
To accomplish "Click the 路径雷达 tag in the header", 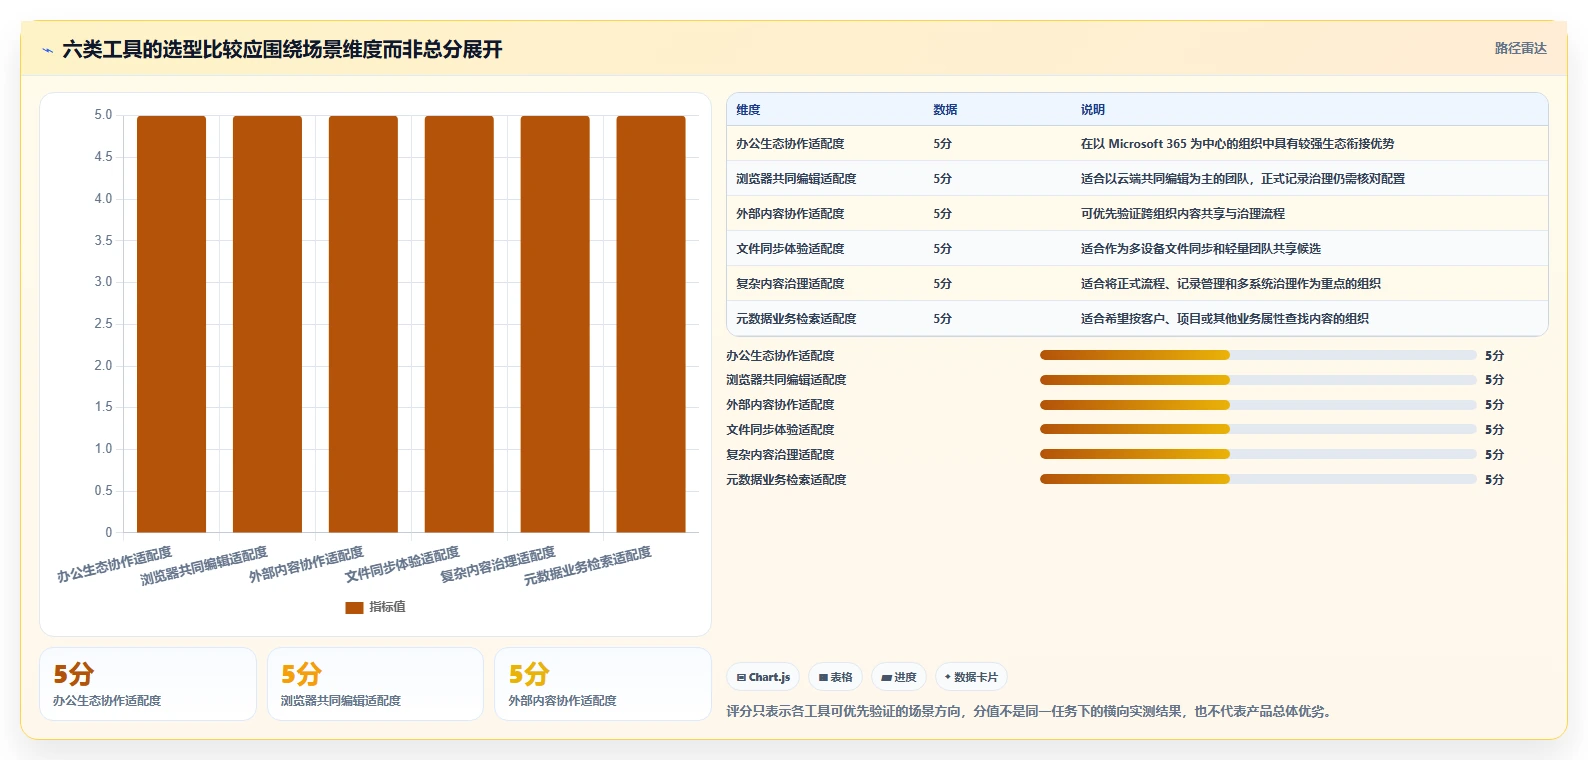I will 1520,48.
